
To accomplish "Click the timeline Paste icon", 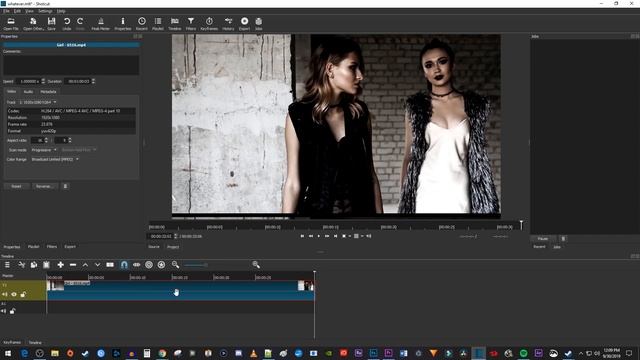I will point(47,265).
